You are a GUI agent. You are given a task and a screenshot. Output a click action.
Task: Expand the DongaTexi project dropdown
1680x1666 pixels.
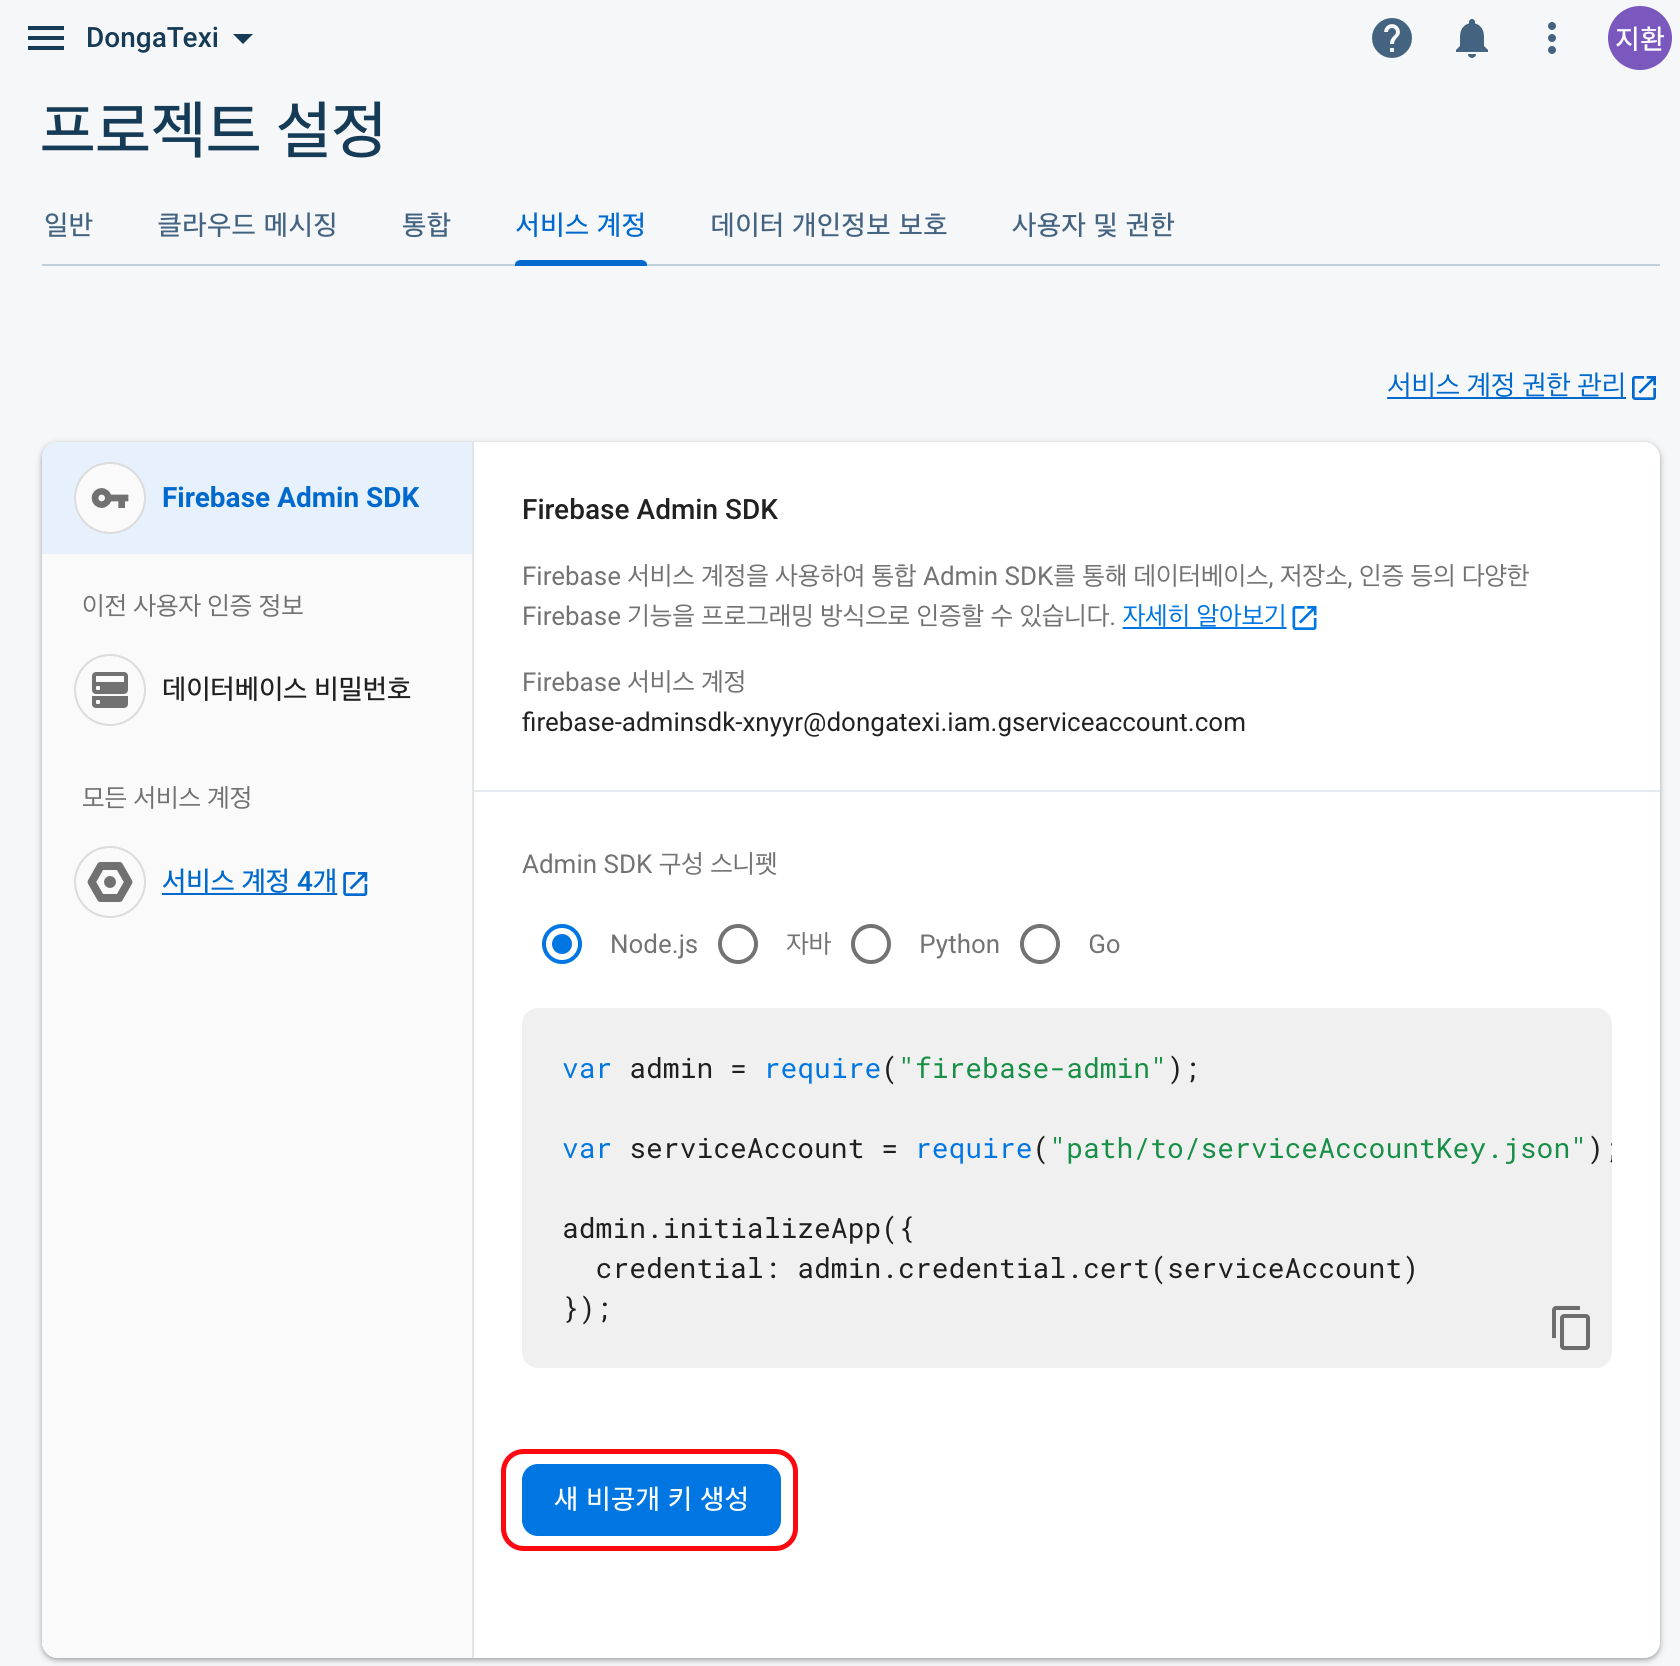click(x=170, y=38)
